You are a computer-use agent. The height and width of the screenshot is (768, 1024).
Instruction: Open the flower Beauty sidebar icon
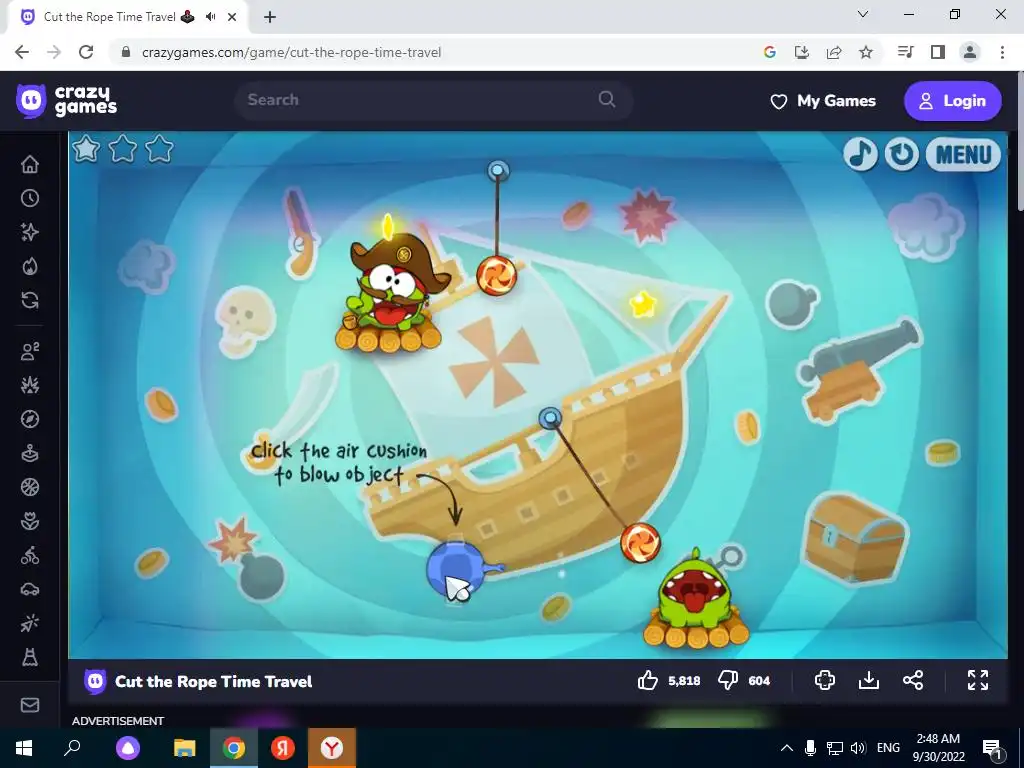[x=30, y=521]
